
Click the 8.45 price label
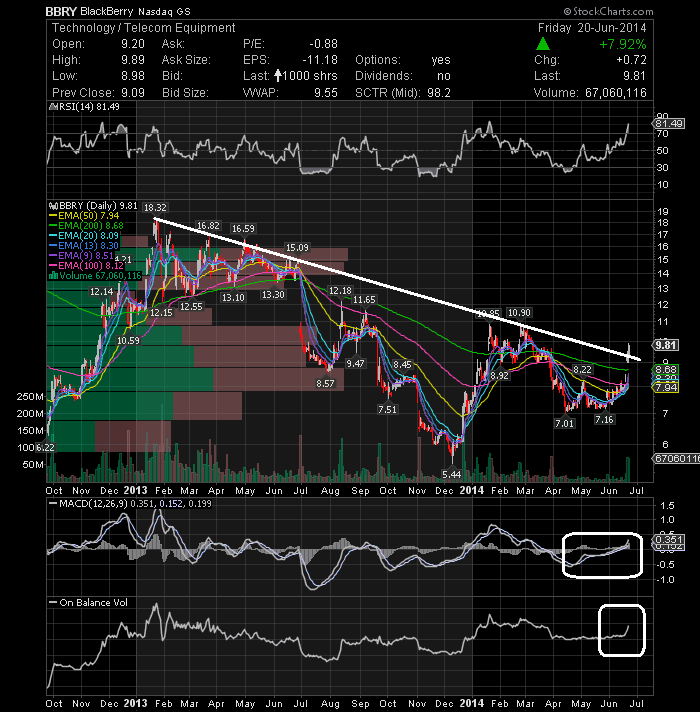click(402, 365)
